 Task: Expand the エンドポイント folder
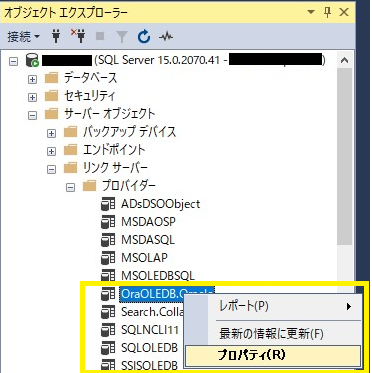(x=51, y=151)
